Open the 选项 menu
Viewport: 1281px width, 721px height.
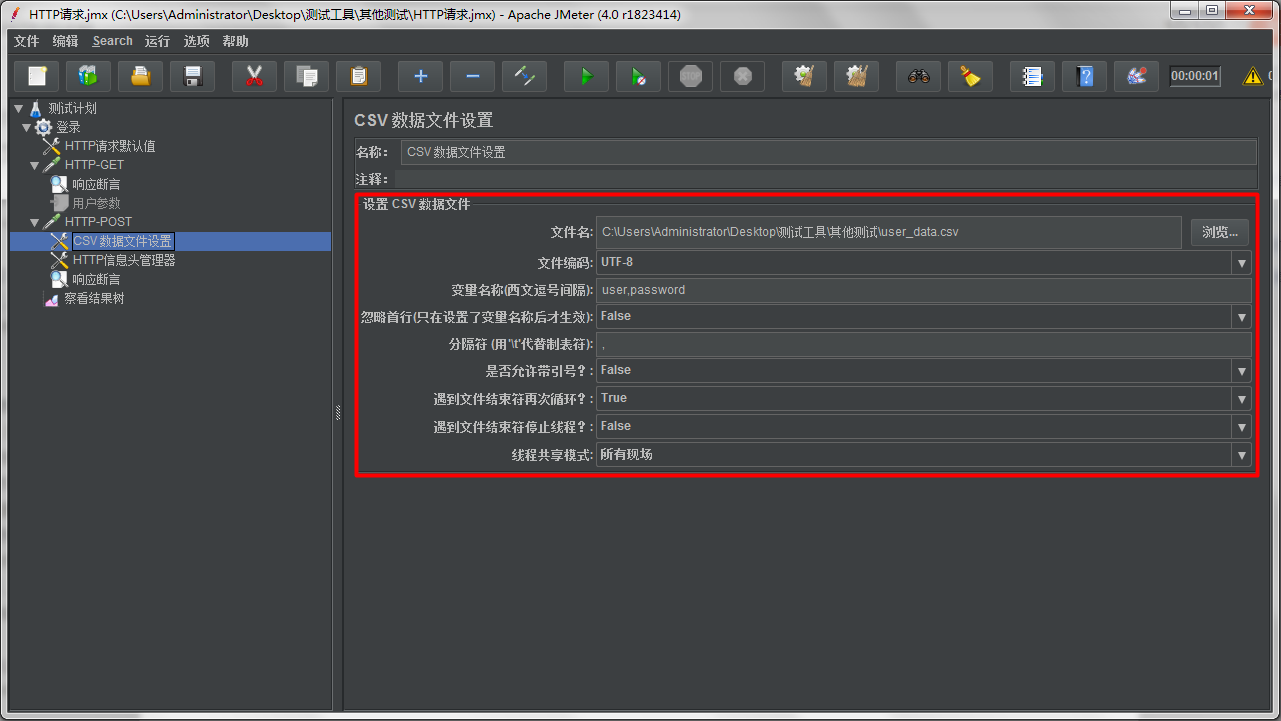point(197,41)
